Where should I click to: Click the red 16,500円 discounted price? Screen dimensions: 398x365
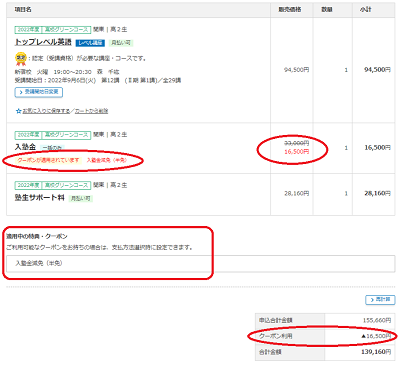[x=297, y=152]
